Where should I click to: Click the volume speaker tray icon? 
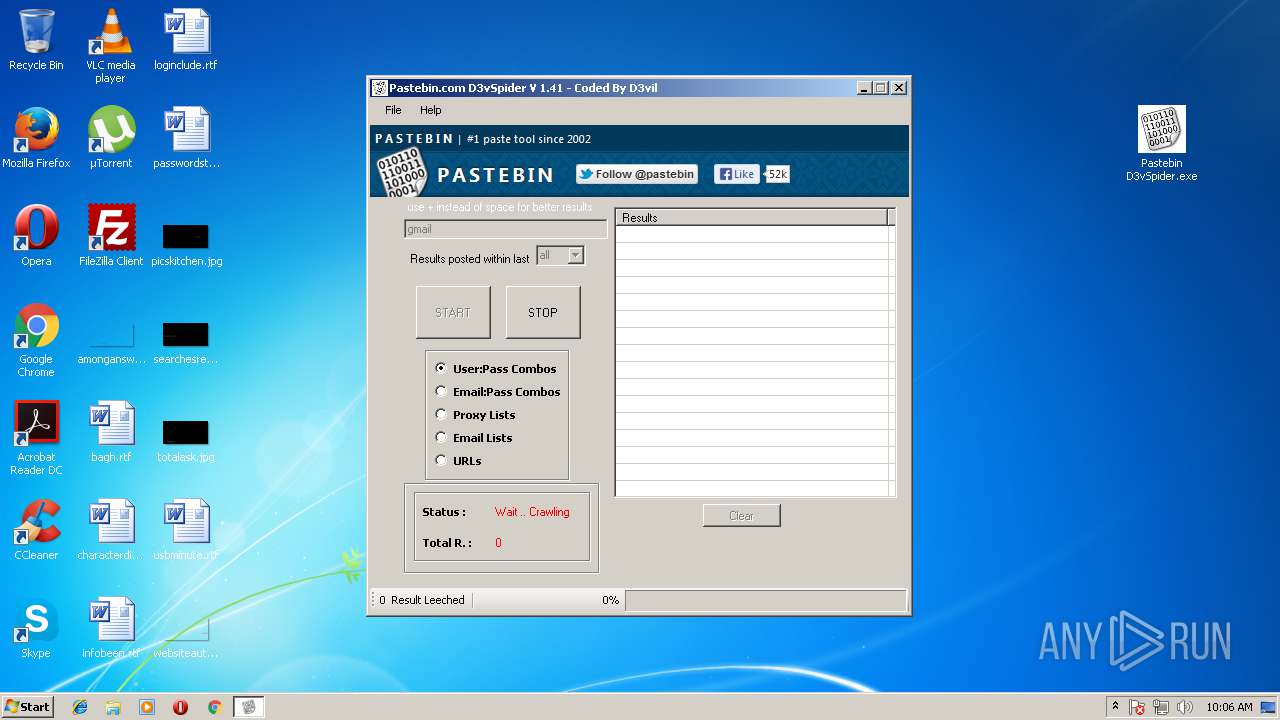coord(1185,707)
